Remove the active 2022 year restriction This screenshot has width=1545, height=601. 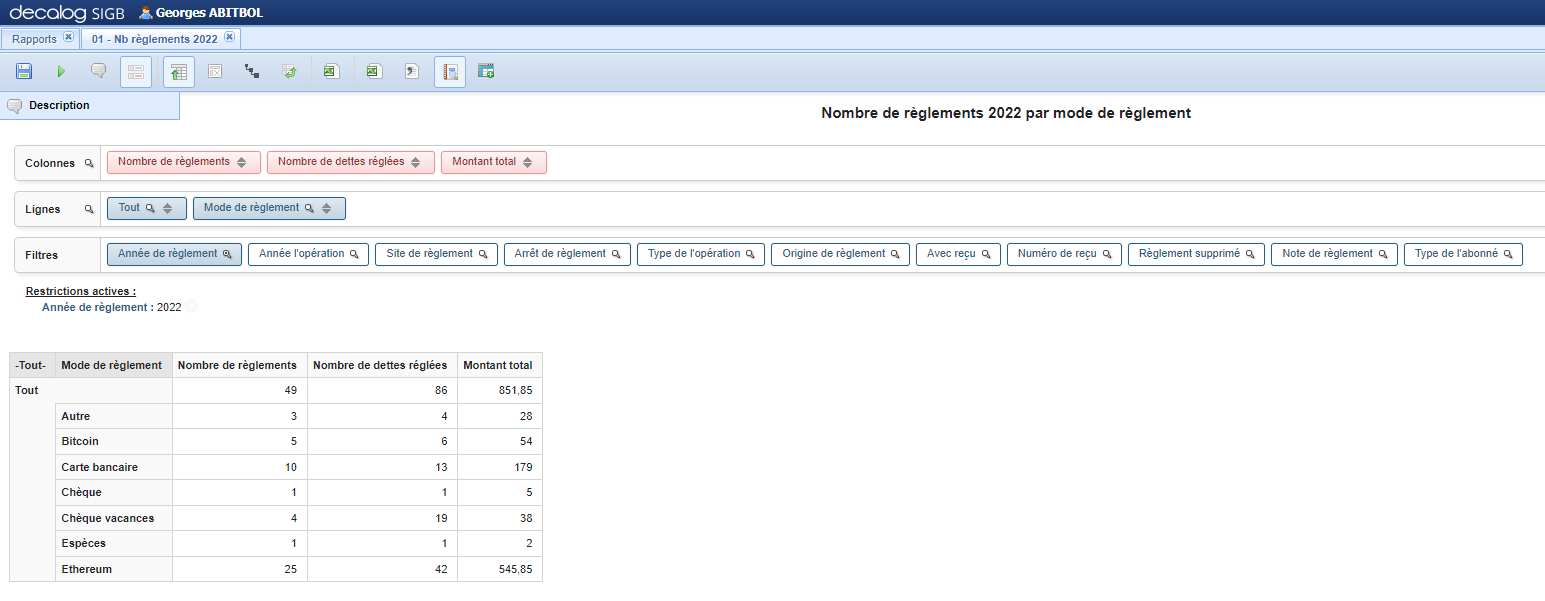coord(191,308)
